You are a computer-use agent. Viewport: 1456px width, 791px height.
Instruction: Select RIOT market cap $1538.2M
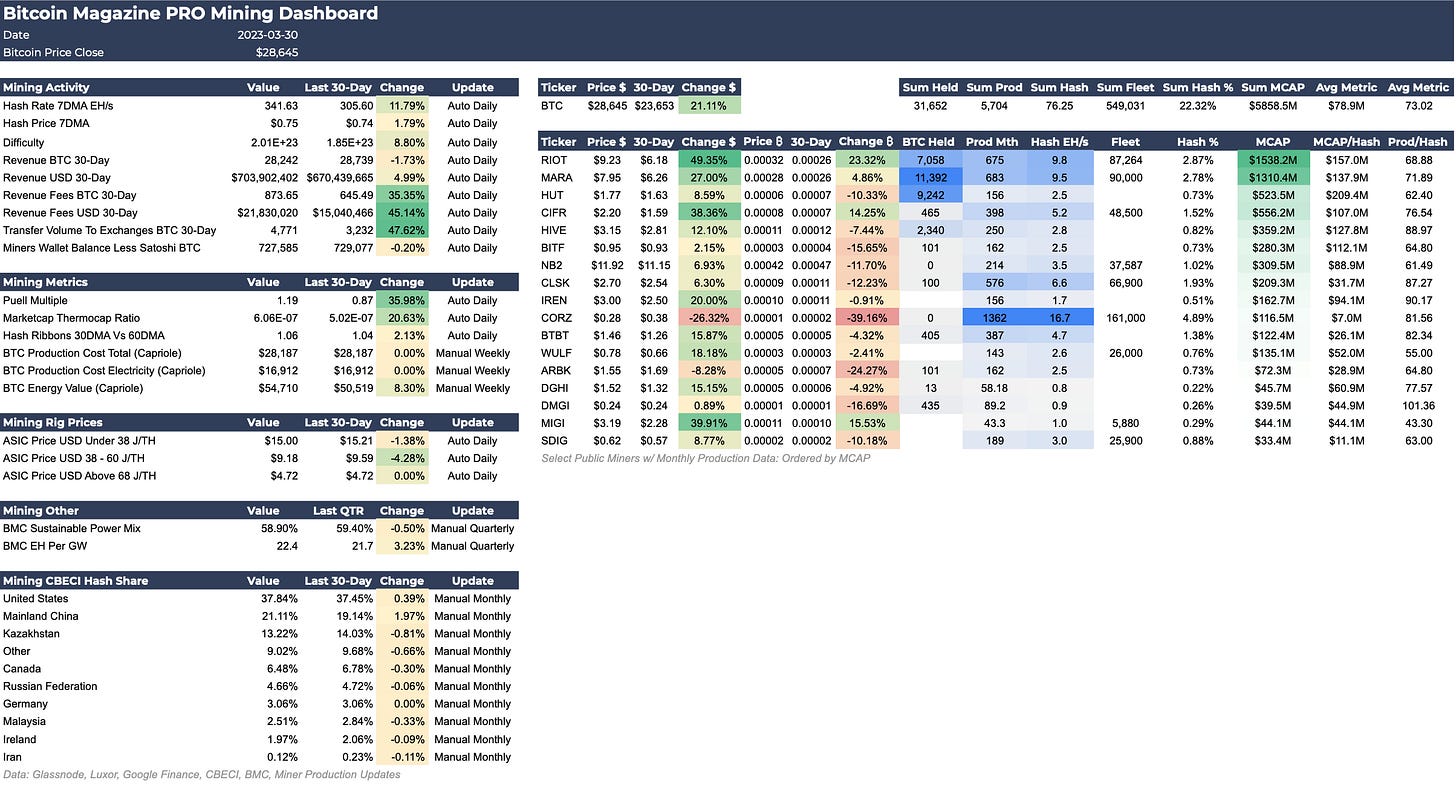click(1274, 160)
